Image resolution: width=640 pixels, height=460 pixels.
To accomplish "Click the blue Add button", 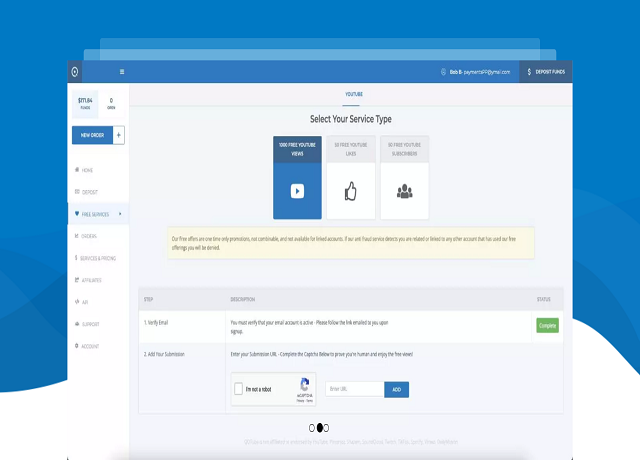I will (x=396, y=389).
